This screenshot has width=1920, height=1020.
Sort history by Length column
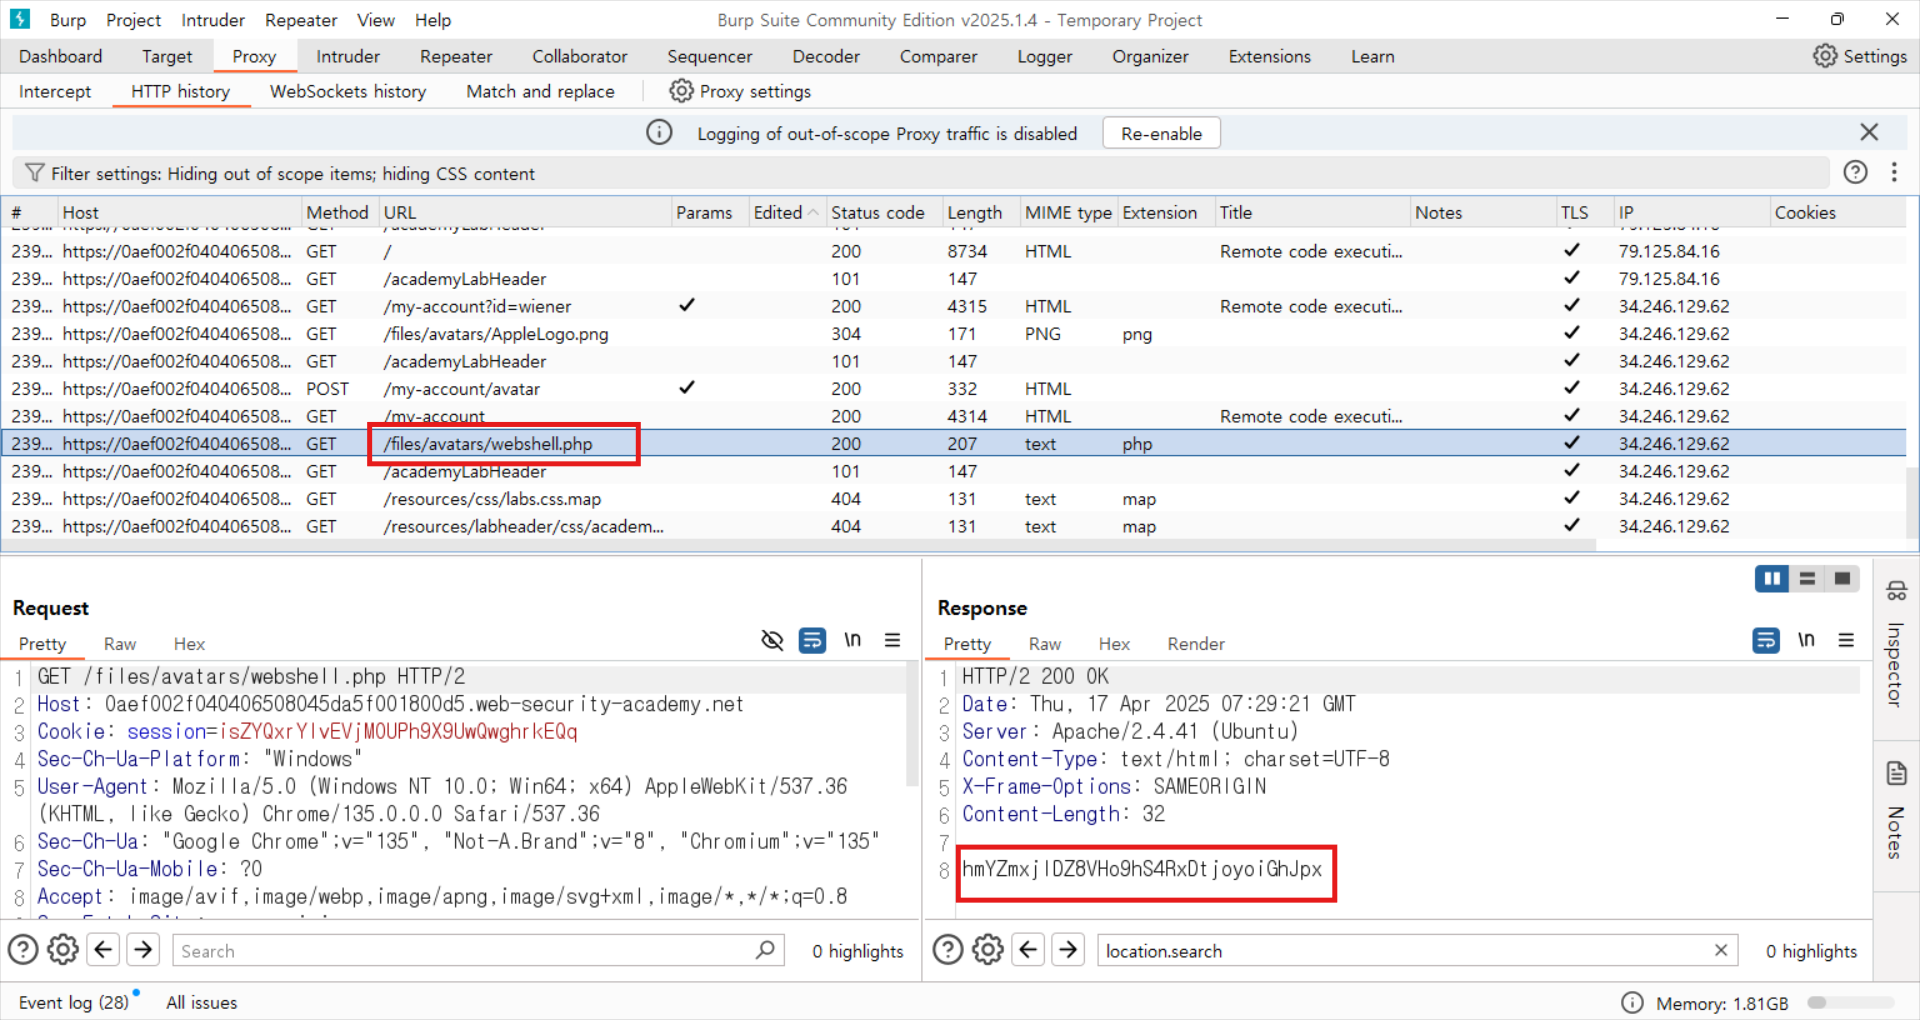tap(980, 212)
